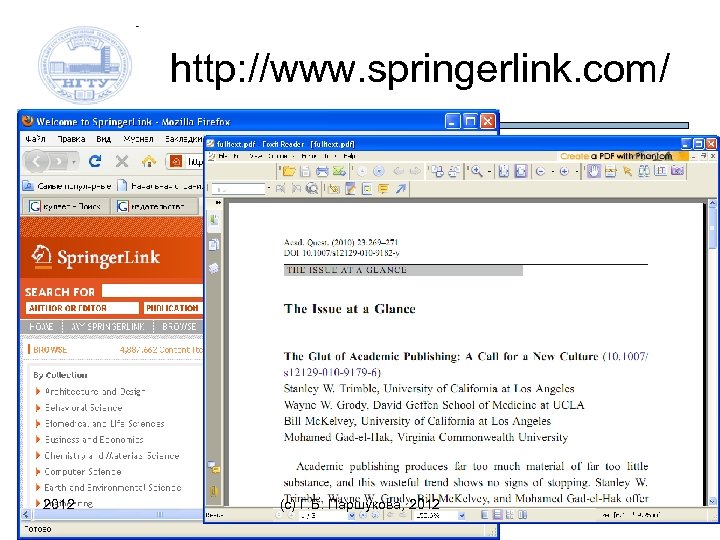Click DOI link 10.1007/s12129-010-9179-6
The width and height of the screenshot is (720, 540).
point(465,364)
